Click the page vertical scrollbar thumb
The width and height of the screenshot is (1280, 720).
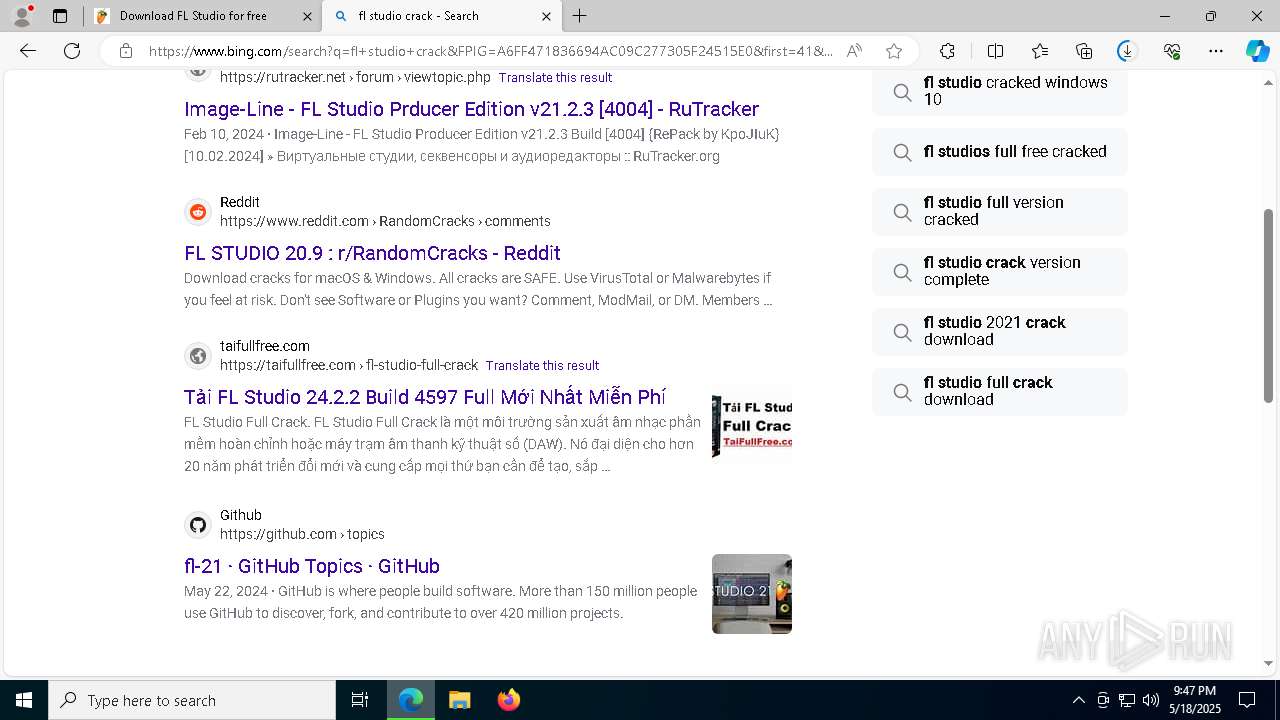(1269, 306)
